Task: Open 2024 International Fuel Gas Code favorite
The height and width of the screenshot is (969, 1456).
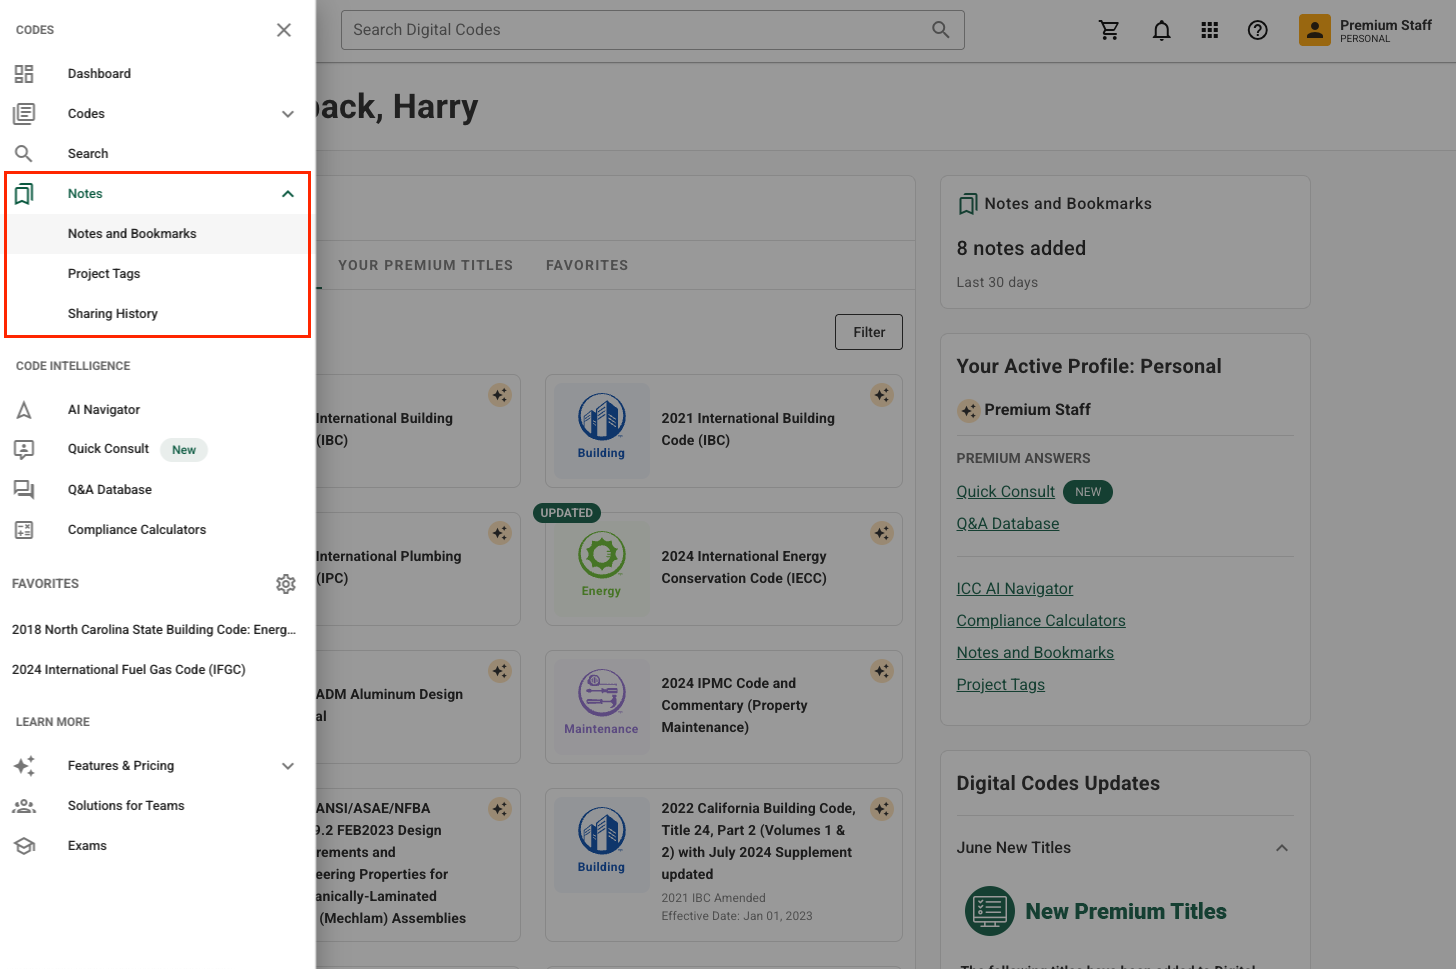Action: coord(129,670)
